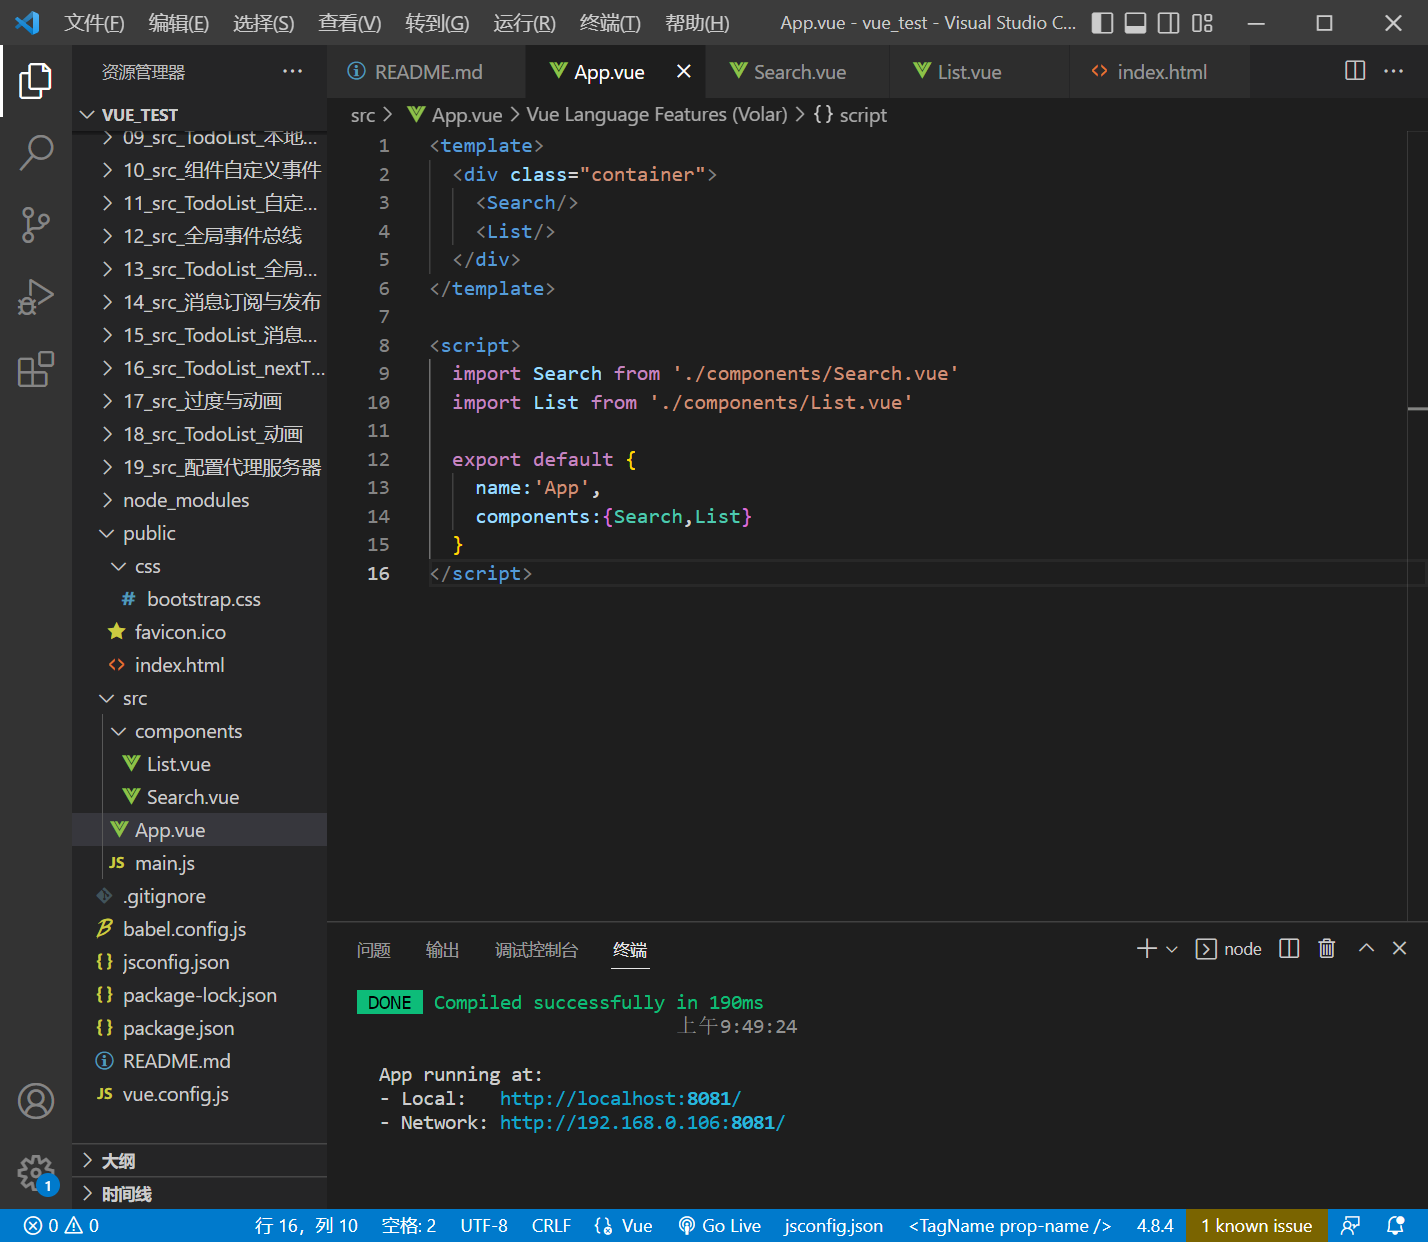Open .gitignore file in explorer
1428x1242 pixels.
click(200, 896)
